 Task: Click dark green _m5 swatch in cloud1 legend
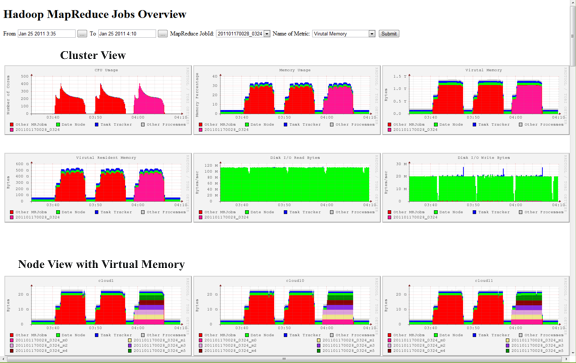[x=130, y=351]
